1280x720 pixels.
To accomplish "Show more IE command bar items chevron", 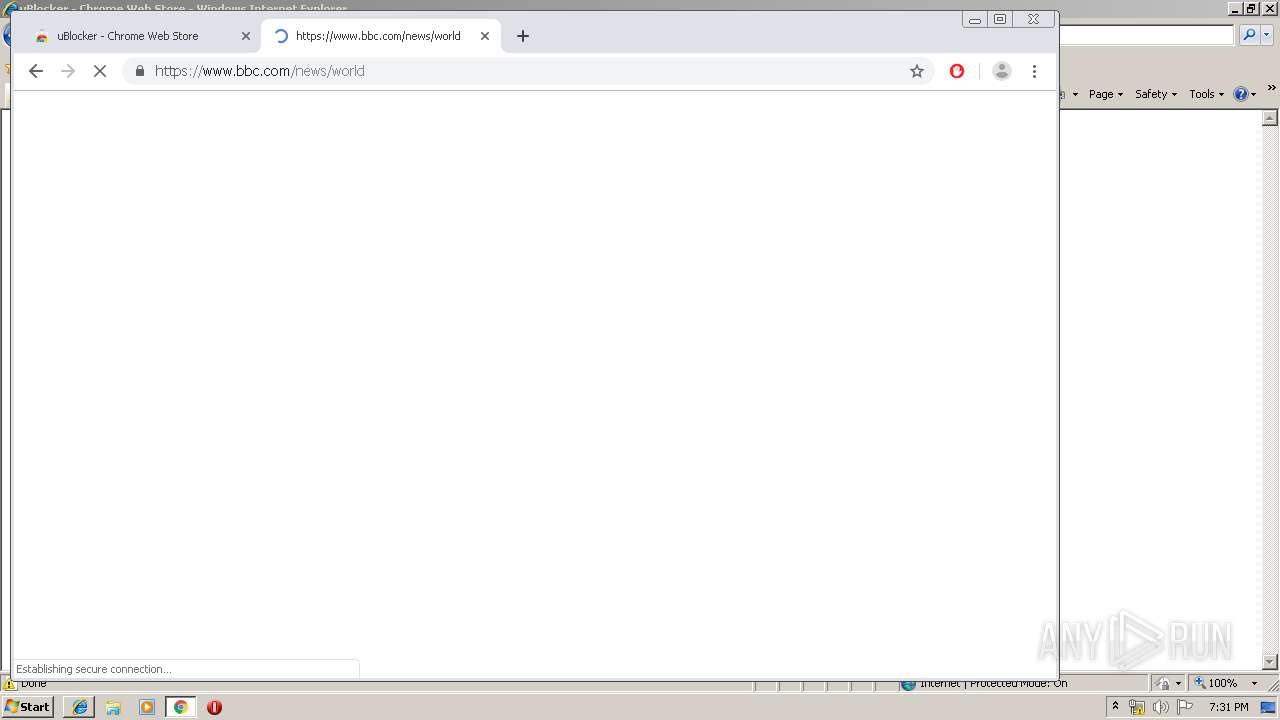I will coord(1272,89).
